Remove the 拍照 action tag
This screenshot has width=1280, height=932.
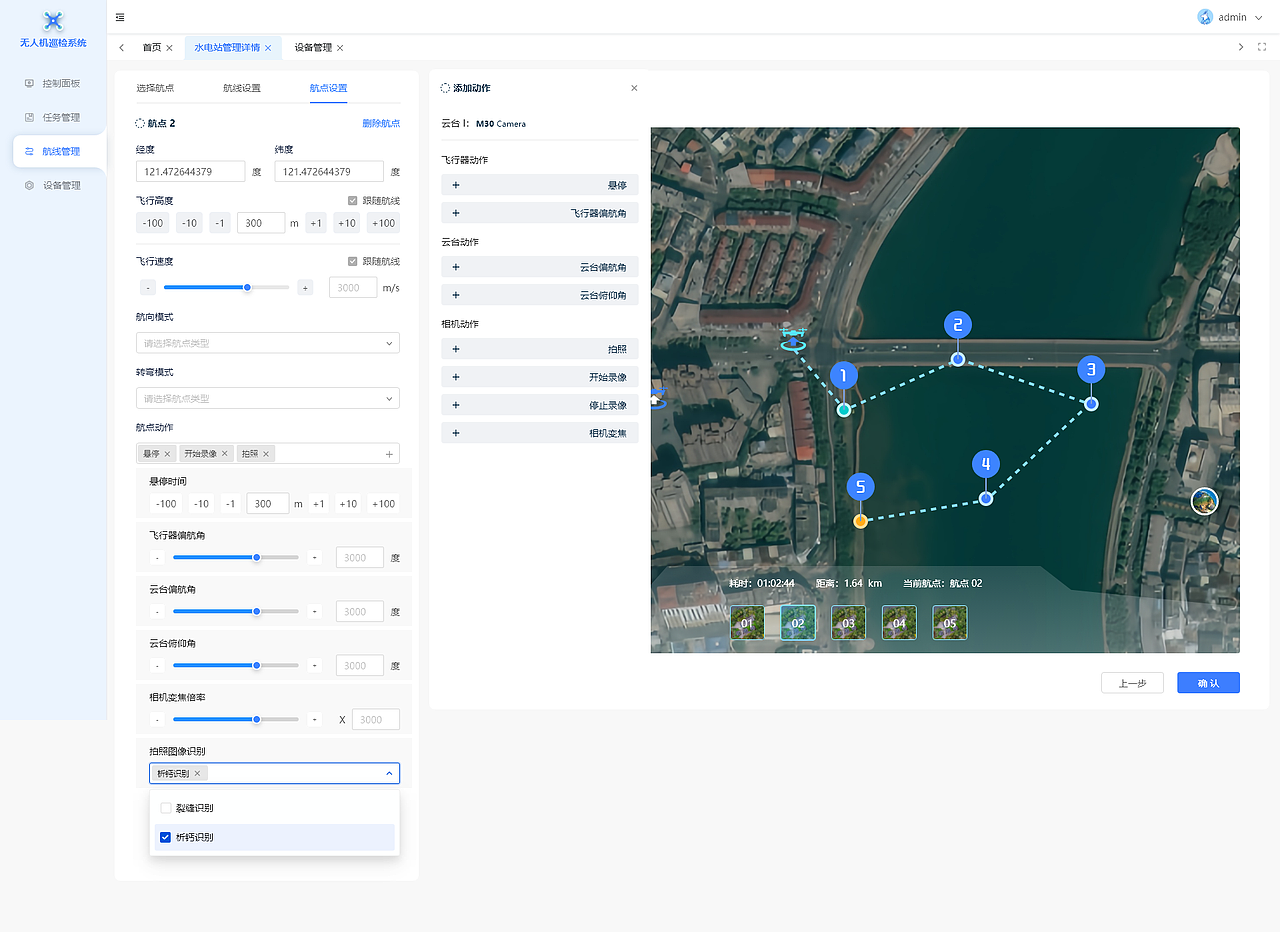(x=268, y=453)
